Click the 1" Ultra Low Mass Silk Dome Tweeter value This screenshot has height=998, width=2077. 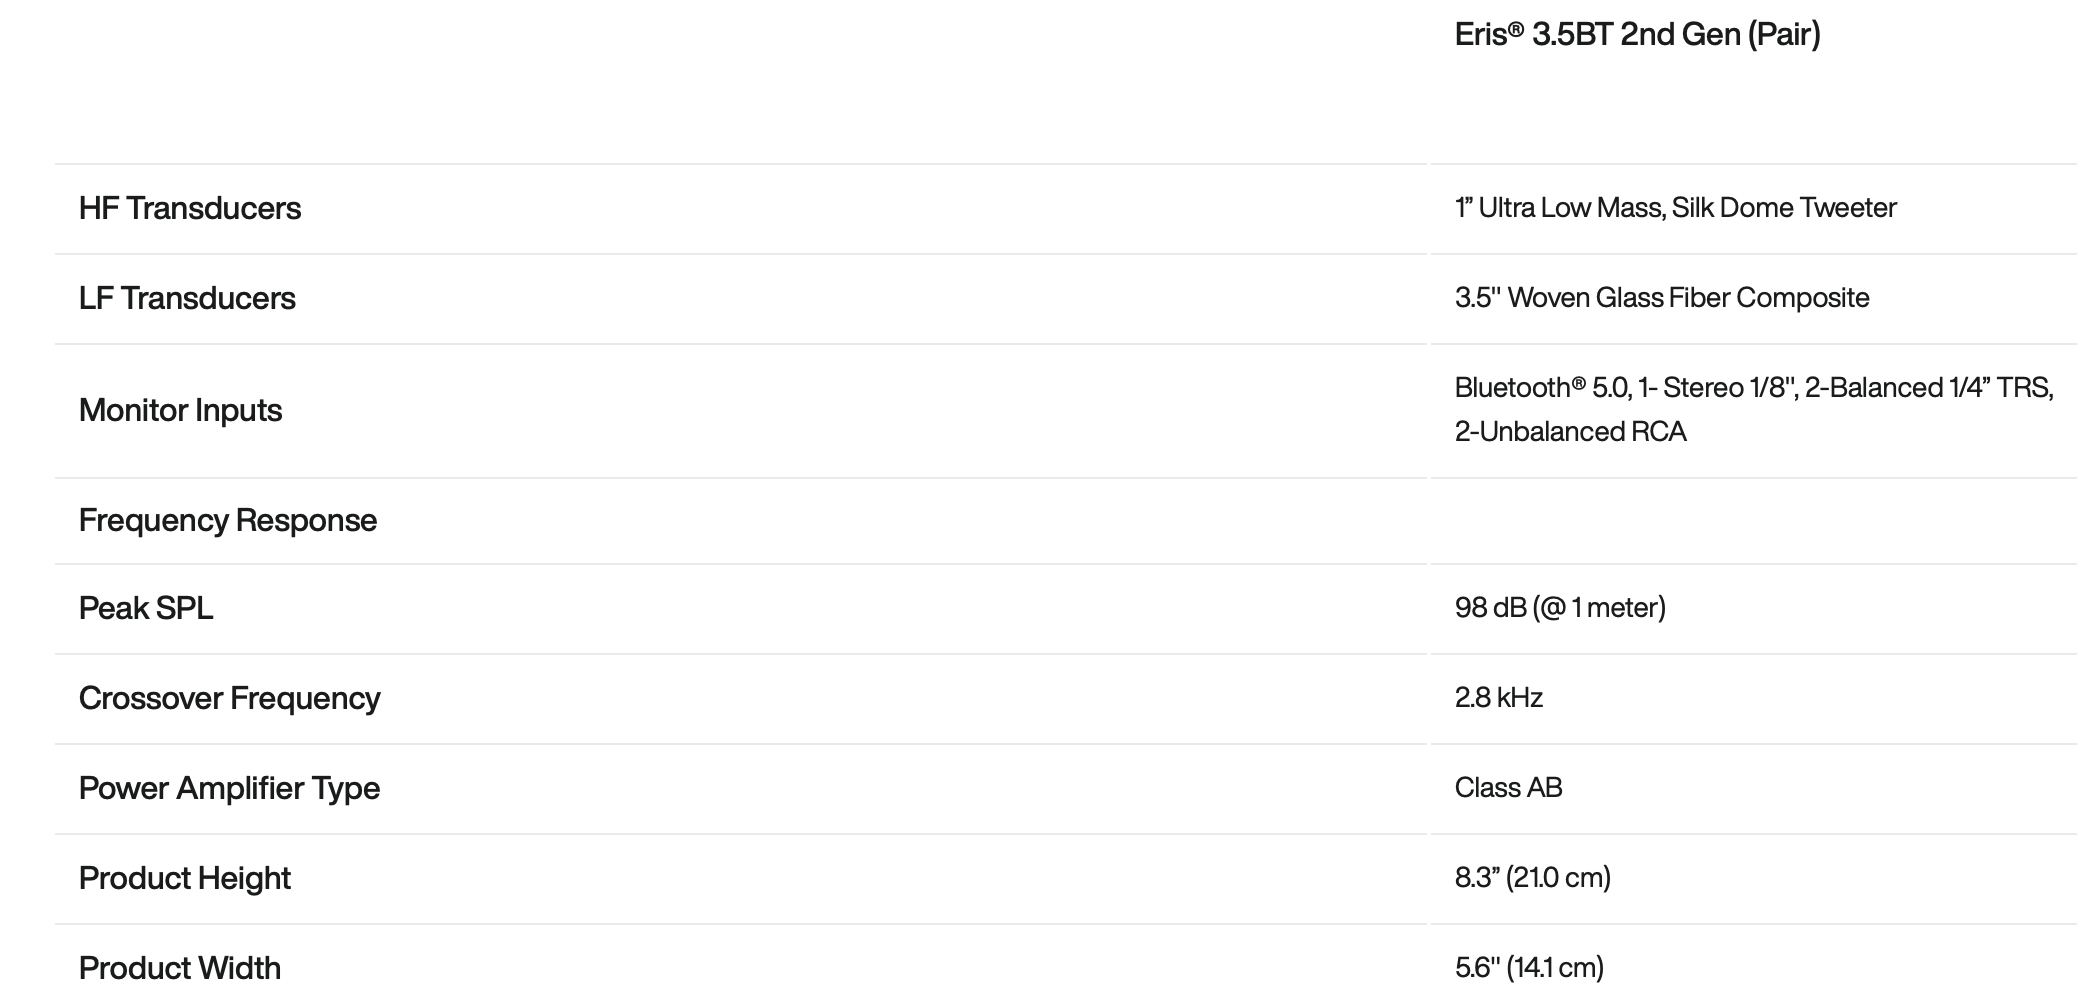(1675, 208)
